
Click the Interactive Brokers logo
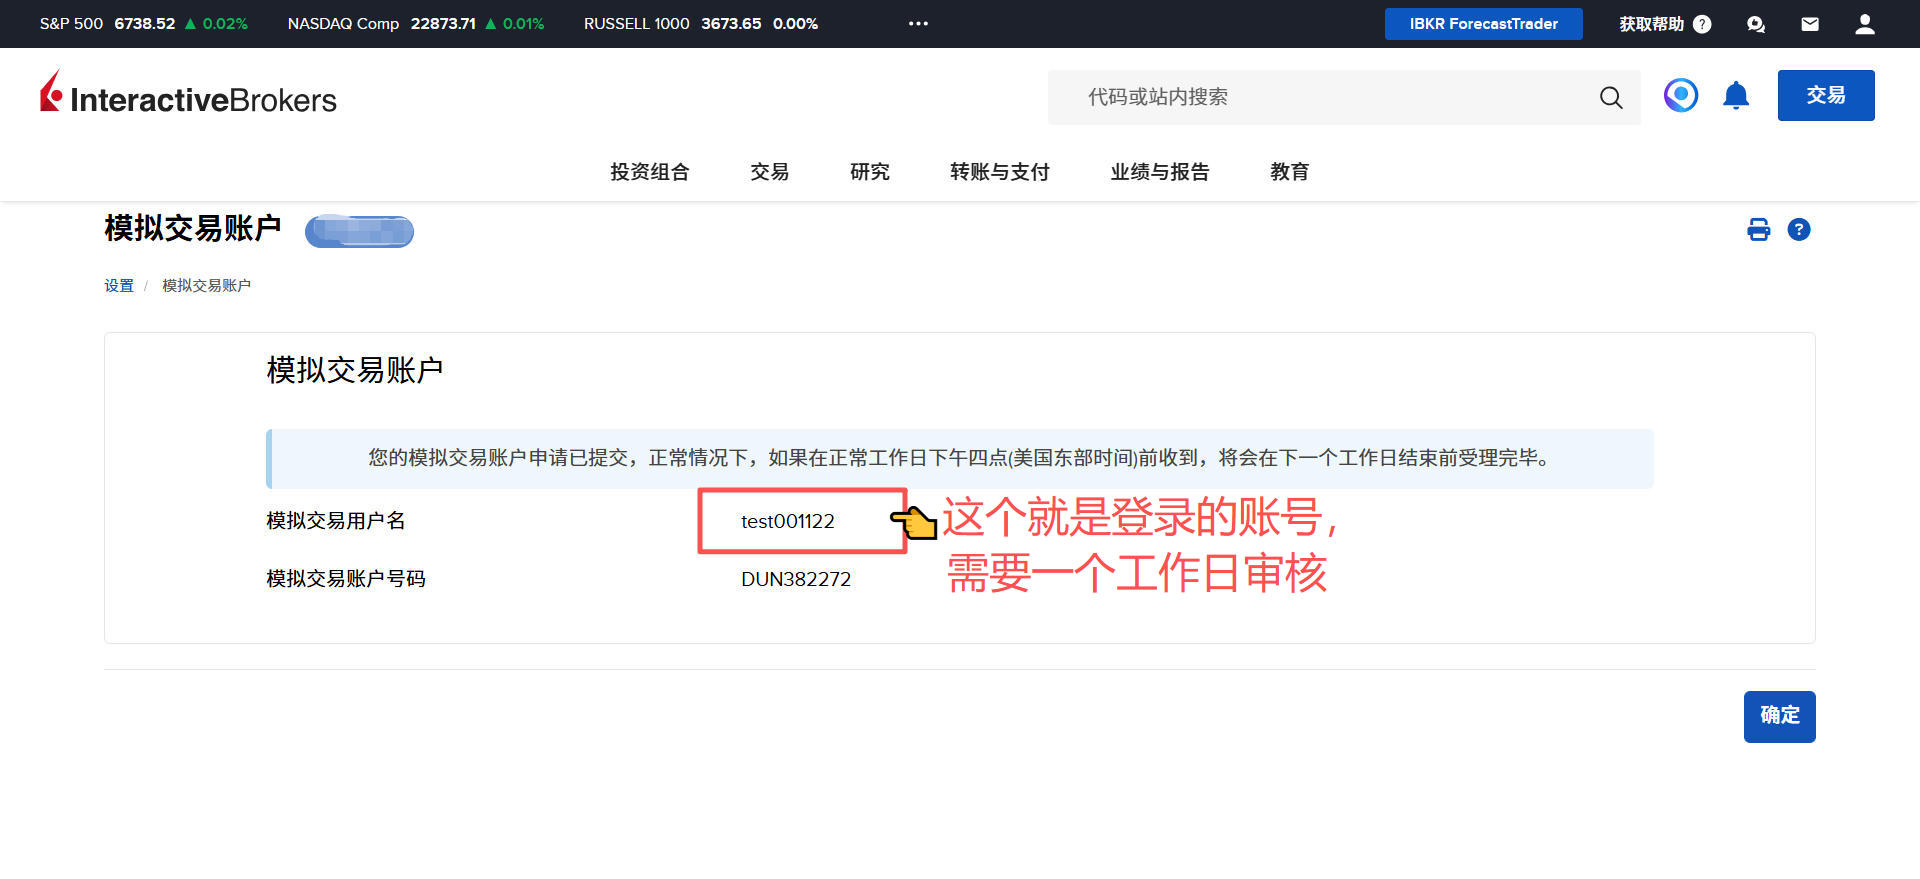coord(188,95)
